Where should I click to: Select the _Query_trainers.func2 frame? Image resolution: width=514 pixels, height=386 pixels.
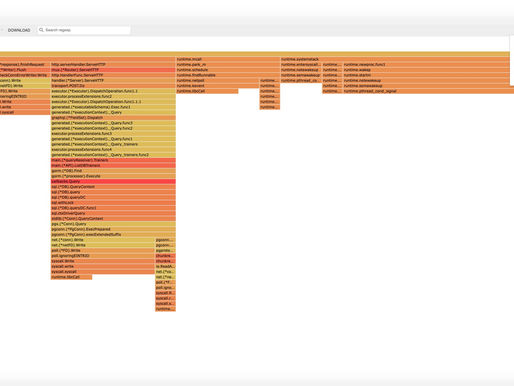[x=113, y=155]
